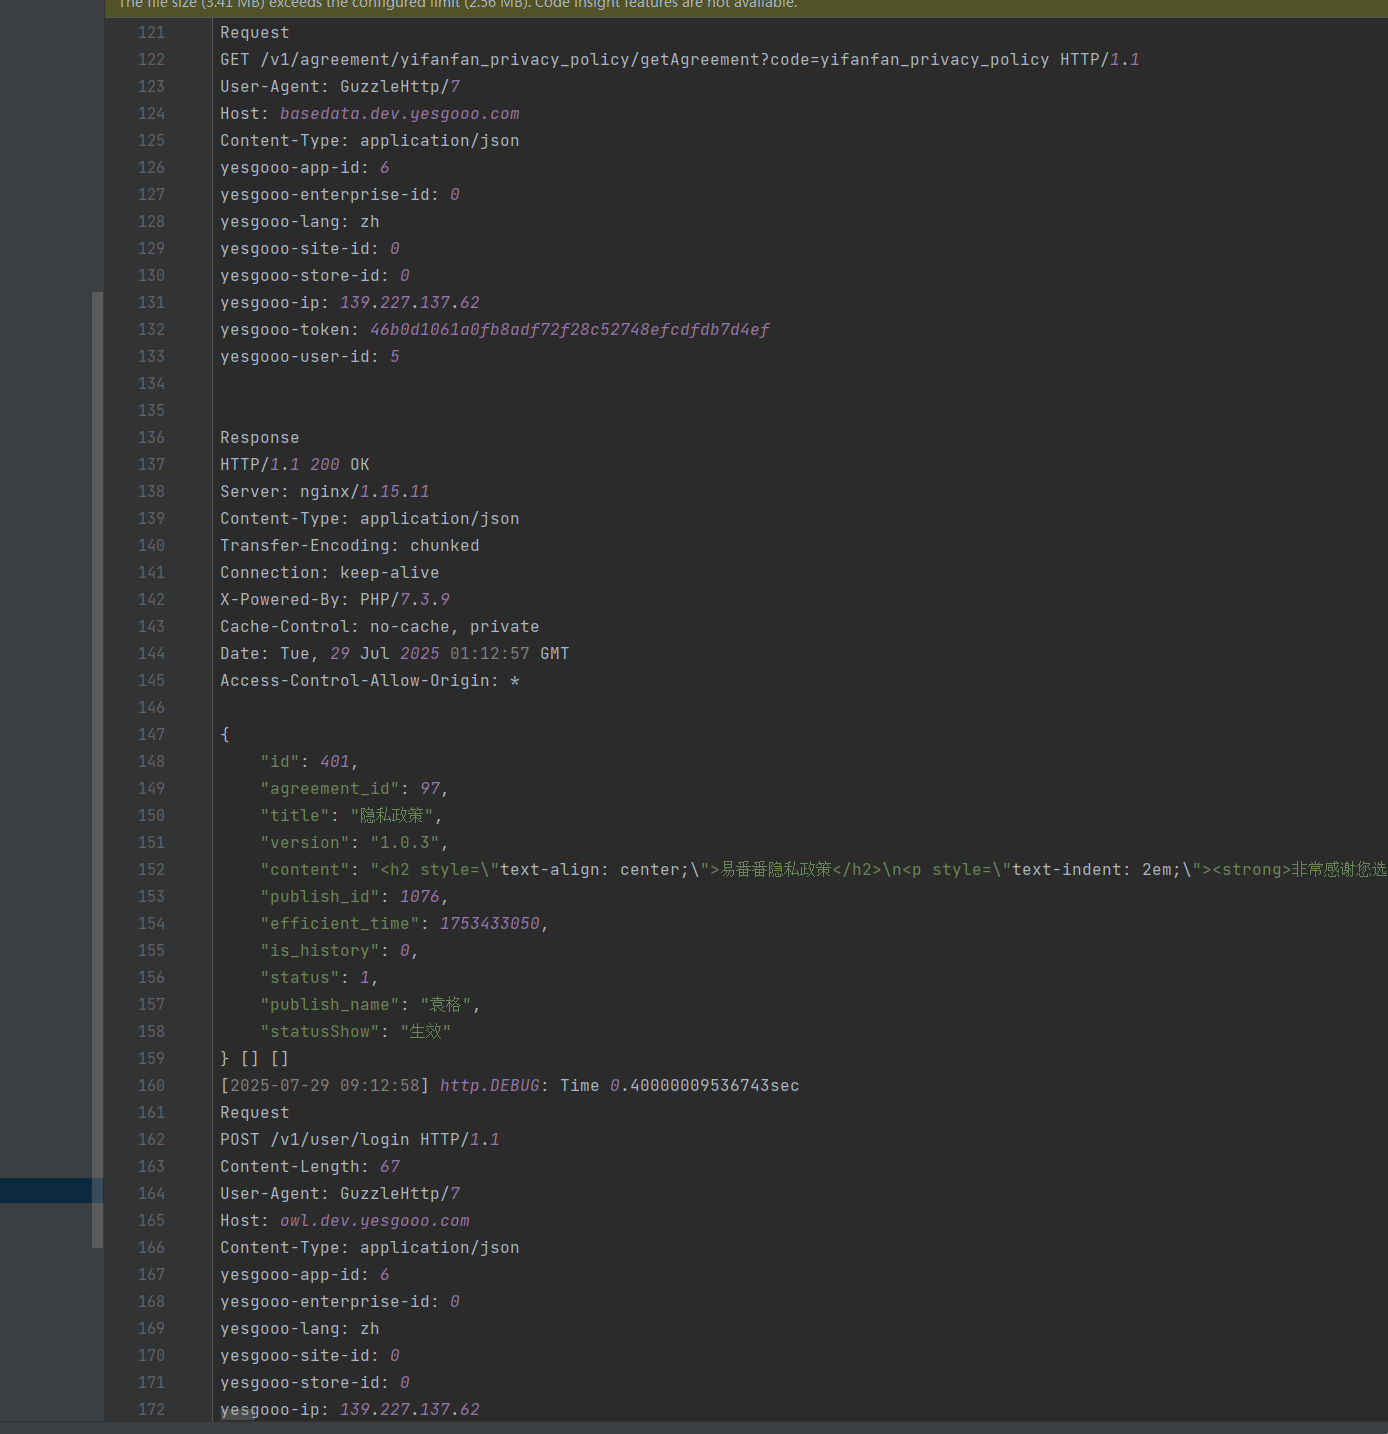The width and height of the screenshot is (1388, 1434).
Task: Click the '"is_history": 0' entry
Action: pos(340,951)
